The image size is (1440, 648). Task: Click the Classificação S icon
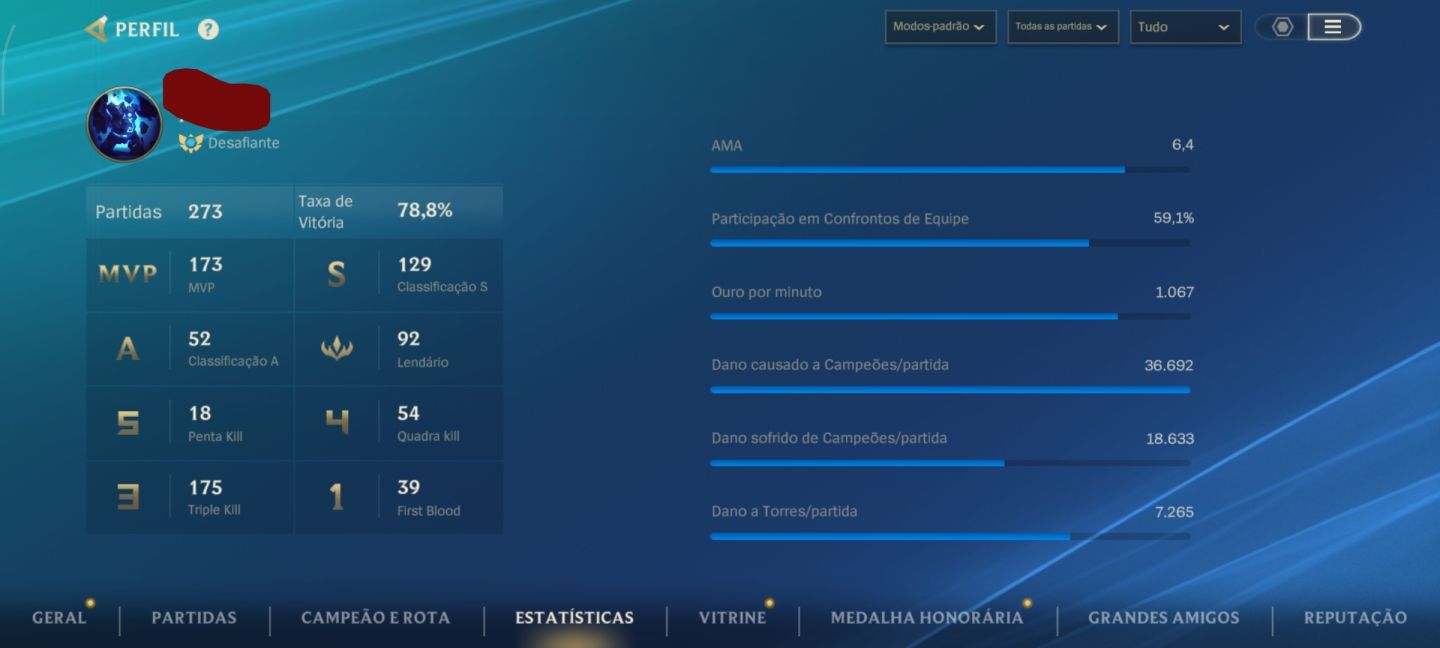336,275
